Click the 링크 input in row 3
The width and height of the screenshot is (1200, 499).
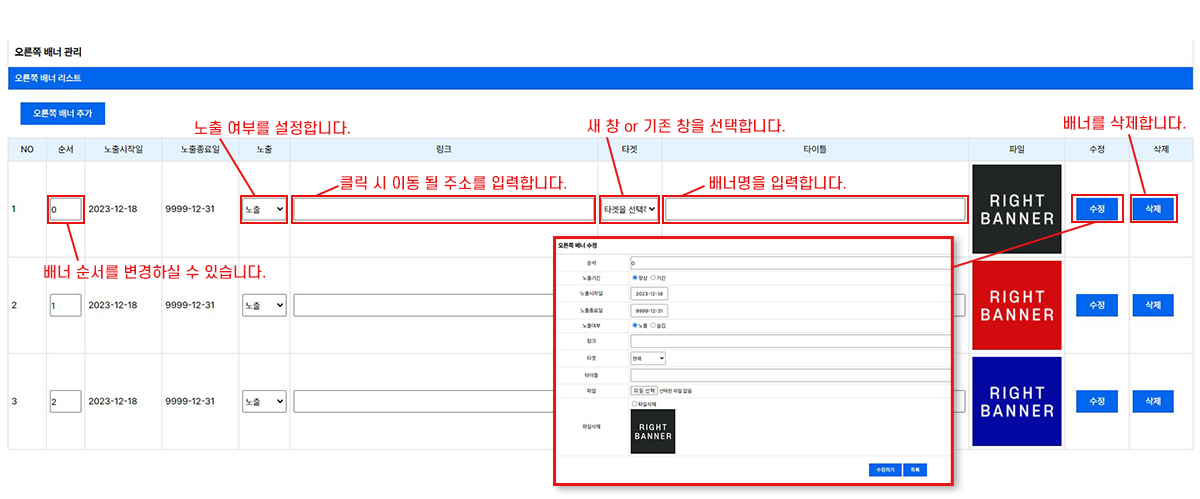pos(423,401)
